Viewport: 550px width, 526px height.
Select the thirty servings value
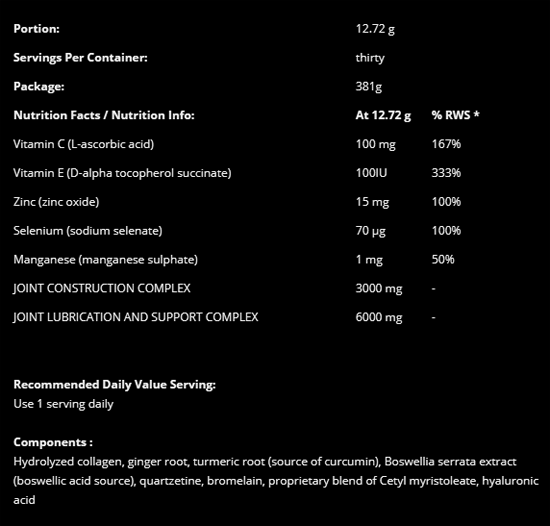coord(370,58)
